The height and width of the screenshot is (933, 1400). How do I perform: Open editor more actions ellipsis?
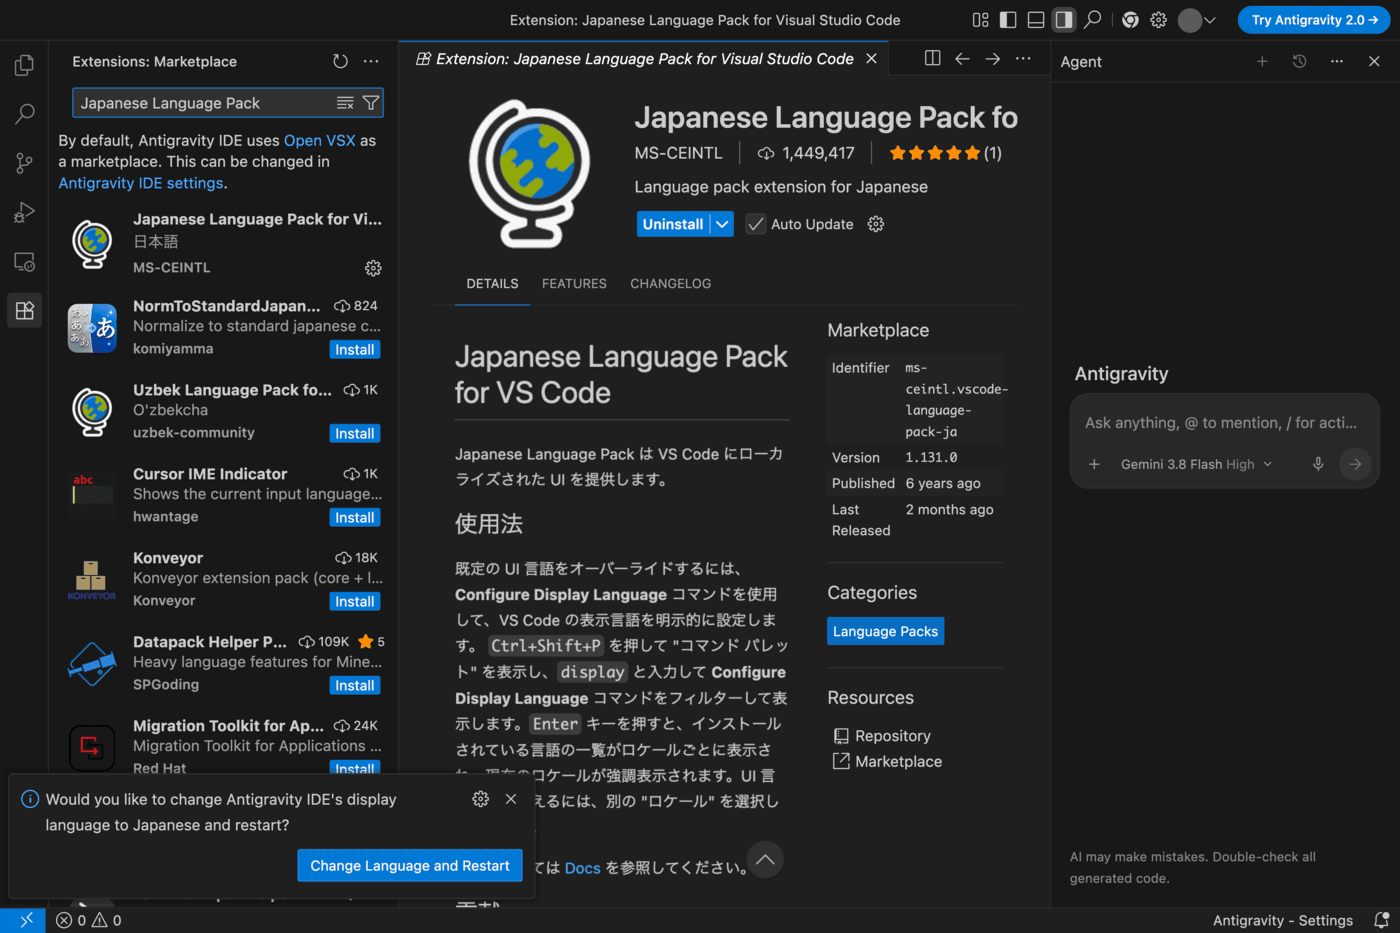click(1023, 59)
